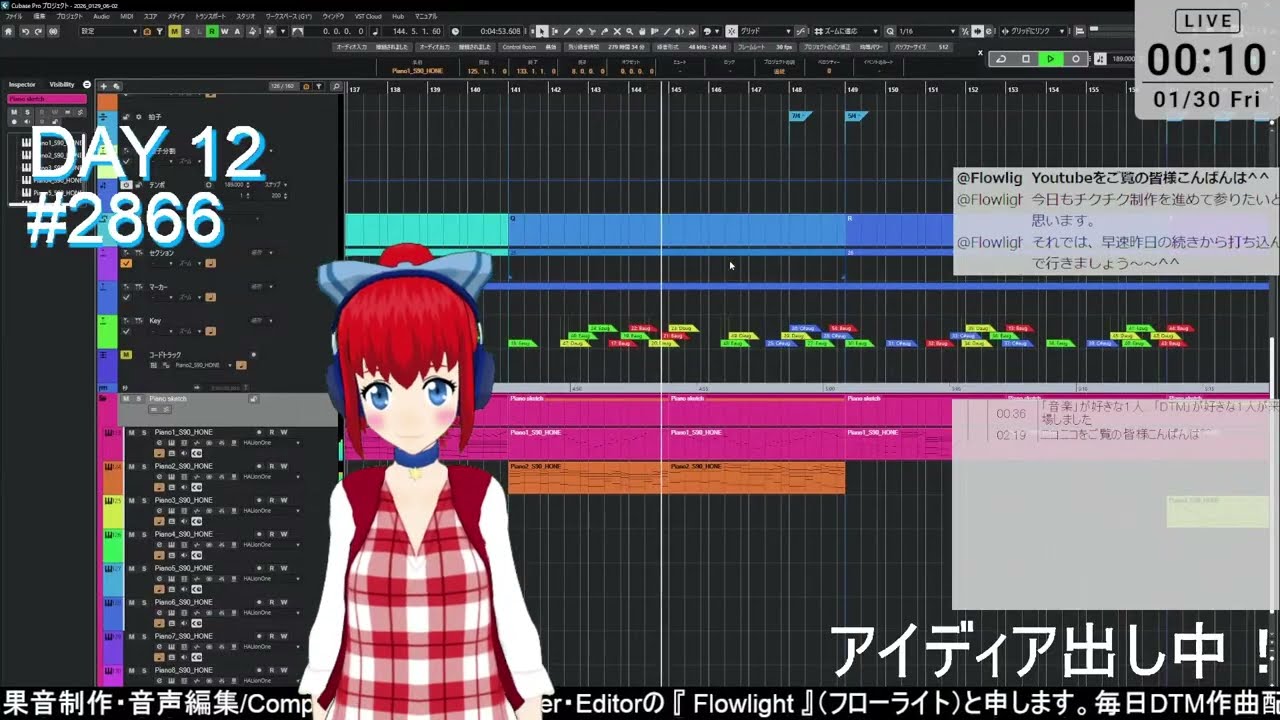The height and width of the screenshot is (720, 1280).
Task: Click the Redo arrow in toolbar
Action: coord(38,31)
